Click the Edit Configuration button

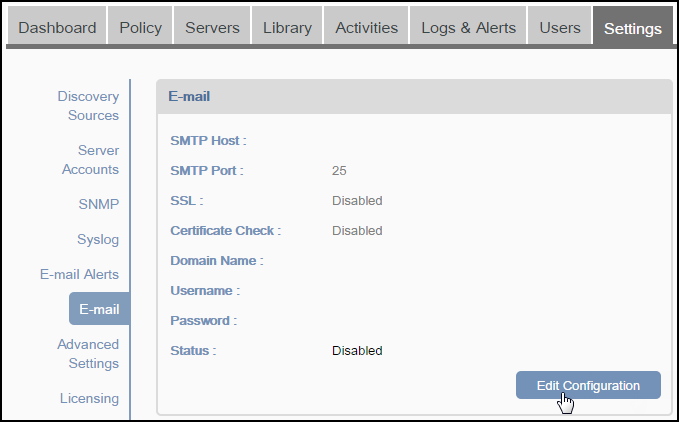coord(588,385)
